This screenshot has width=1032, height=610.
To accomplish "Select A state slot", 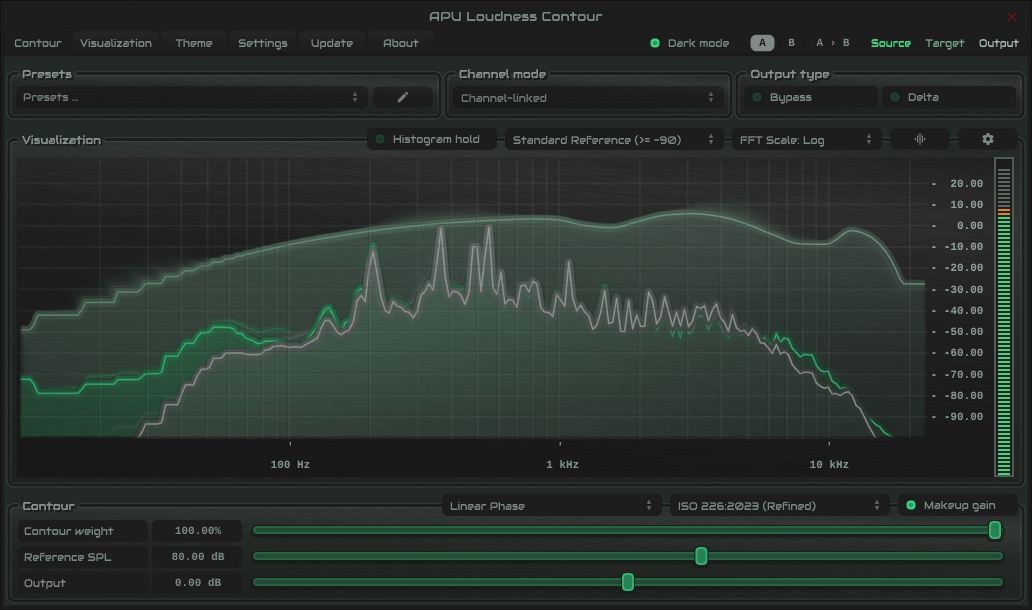I will click(762, 43).
